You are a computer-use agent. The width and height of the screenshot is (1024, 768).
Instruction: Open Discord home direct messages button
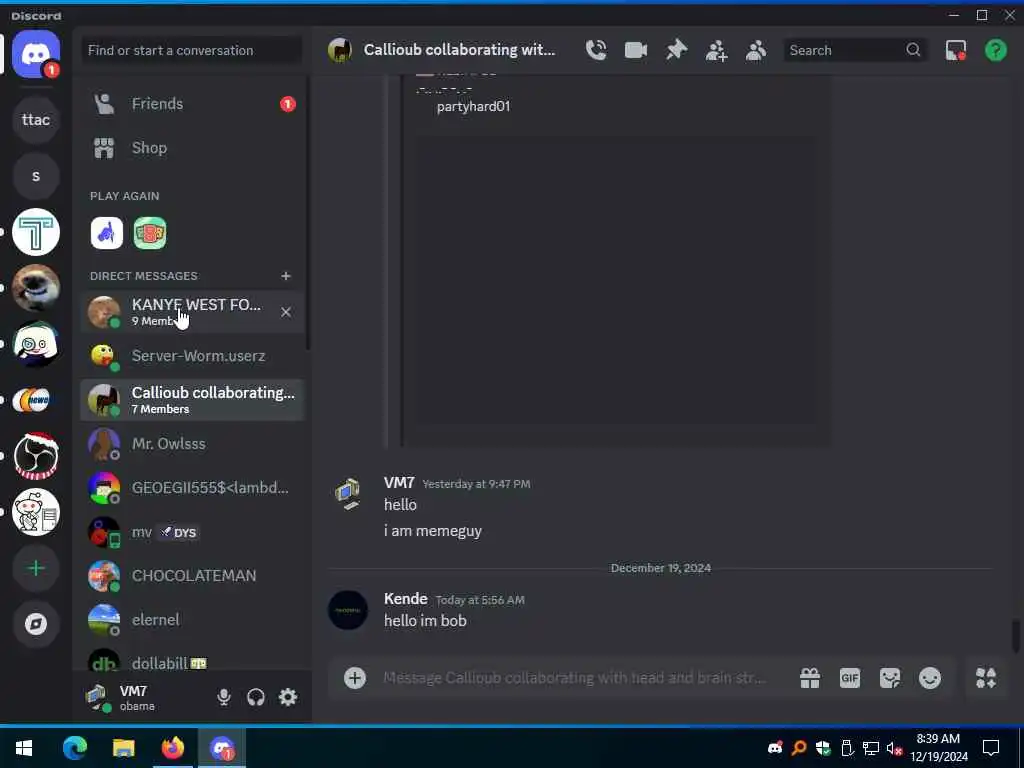tap(36, 54)
